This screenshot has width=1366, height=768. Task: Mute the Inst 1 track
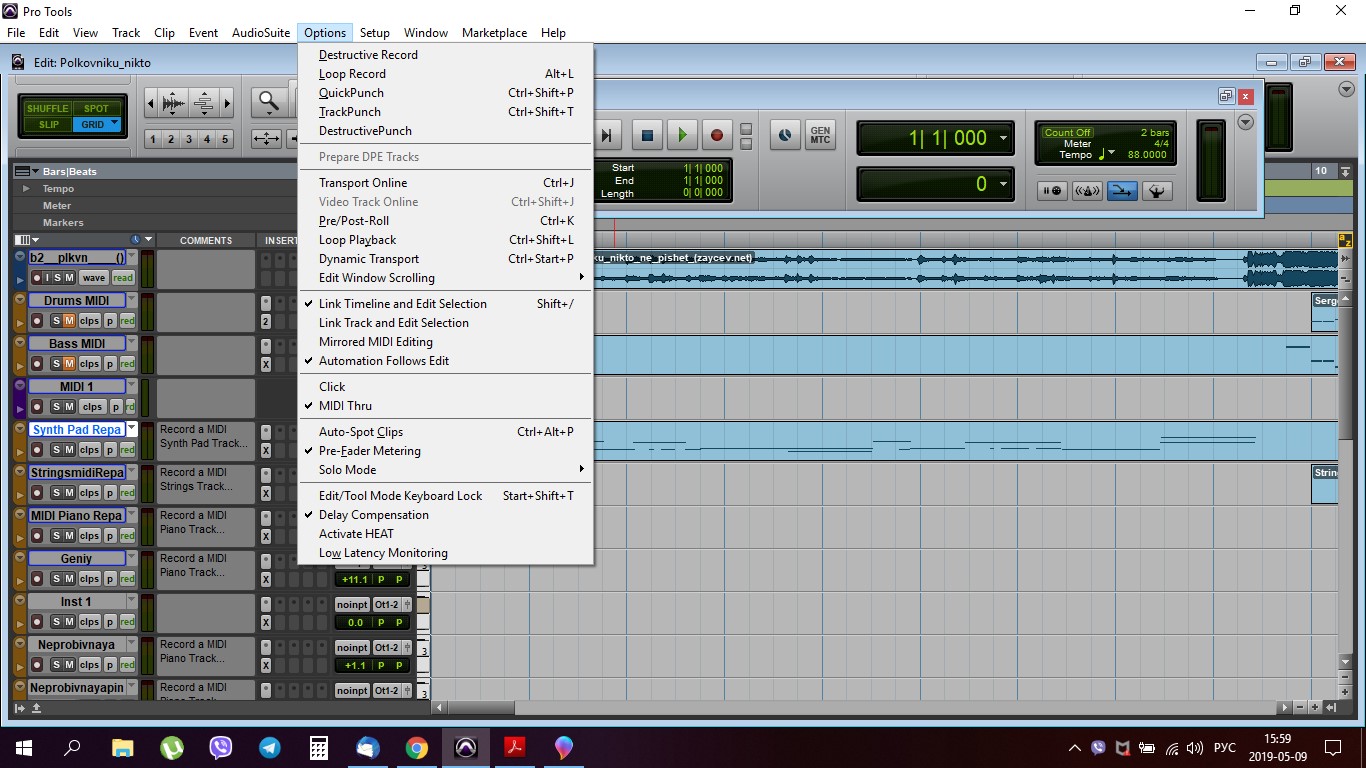coord(70,622)
